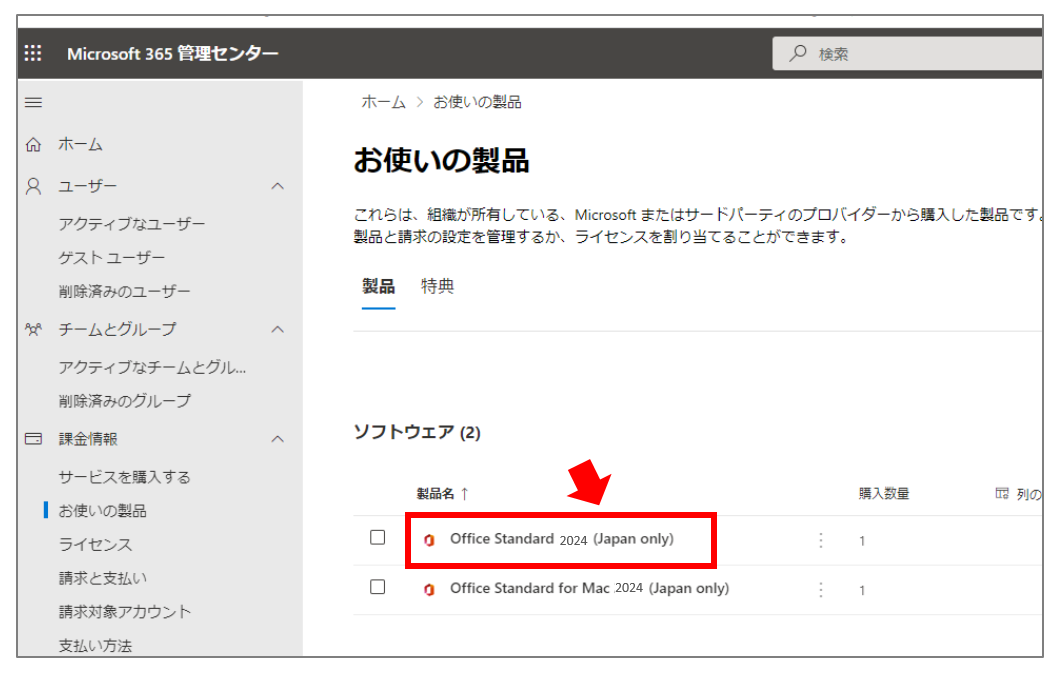Collapse the navigation hamburger menu

pos(34,102)
